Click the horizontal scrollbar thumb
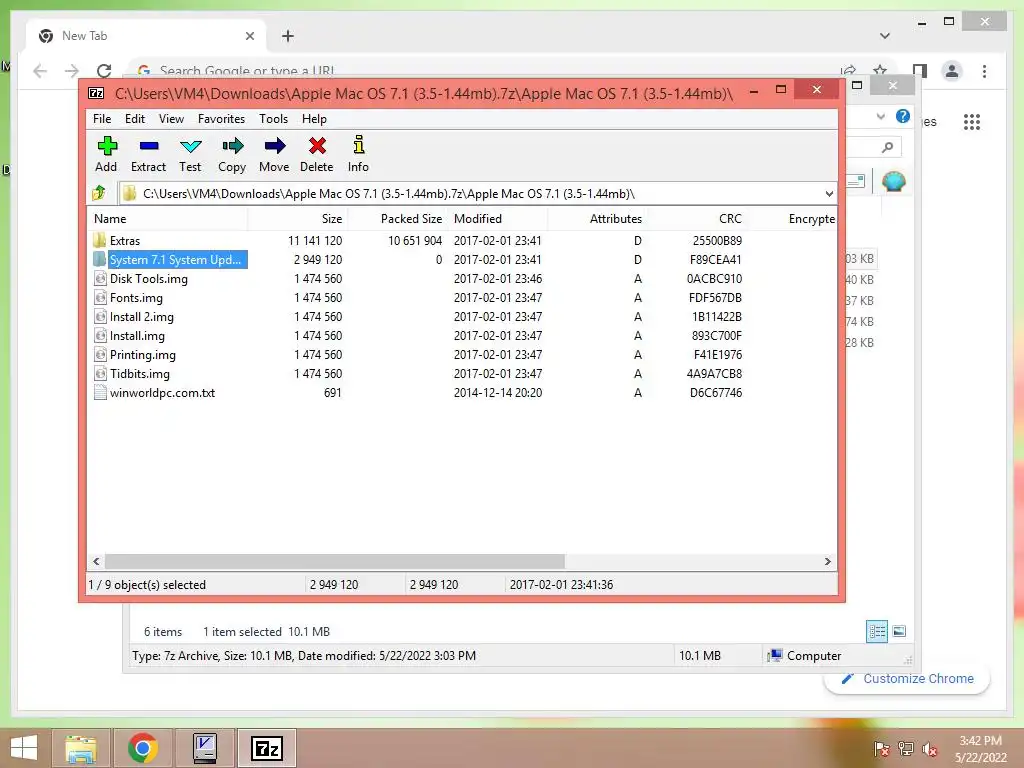This screenshot has height=768, width=1024. 334,562
